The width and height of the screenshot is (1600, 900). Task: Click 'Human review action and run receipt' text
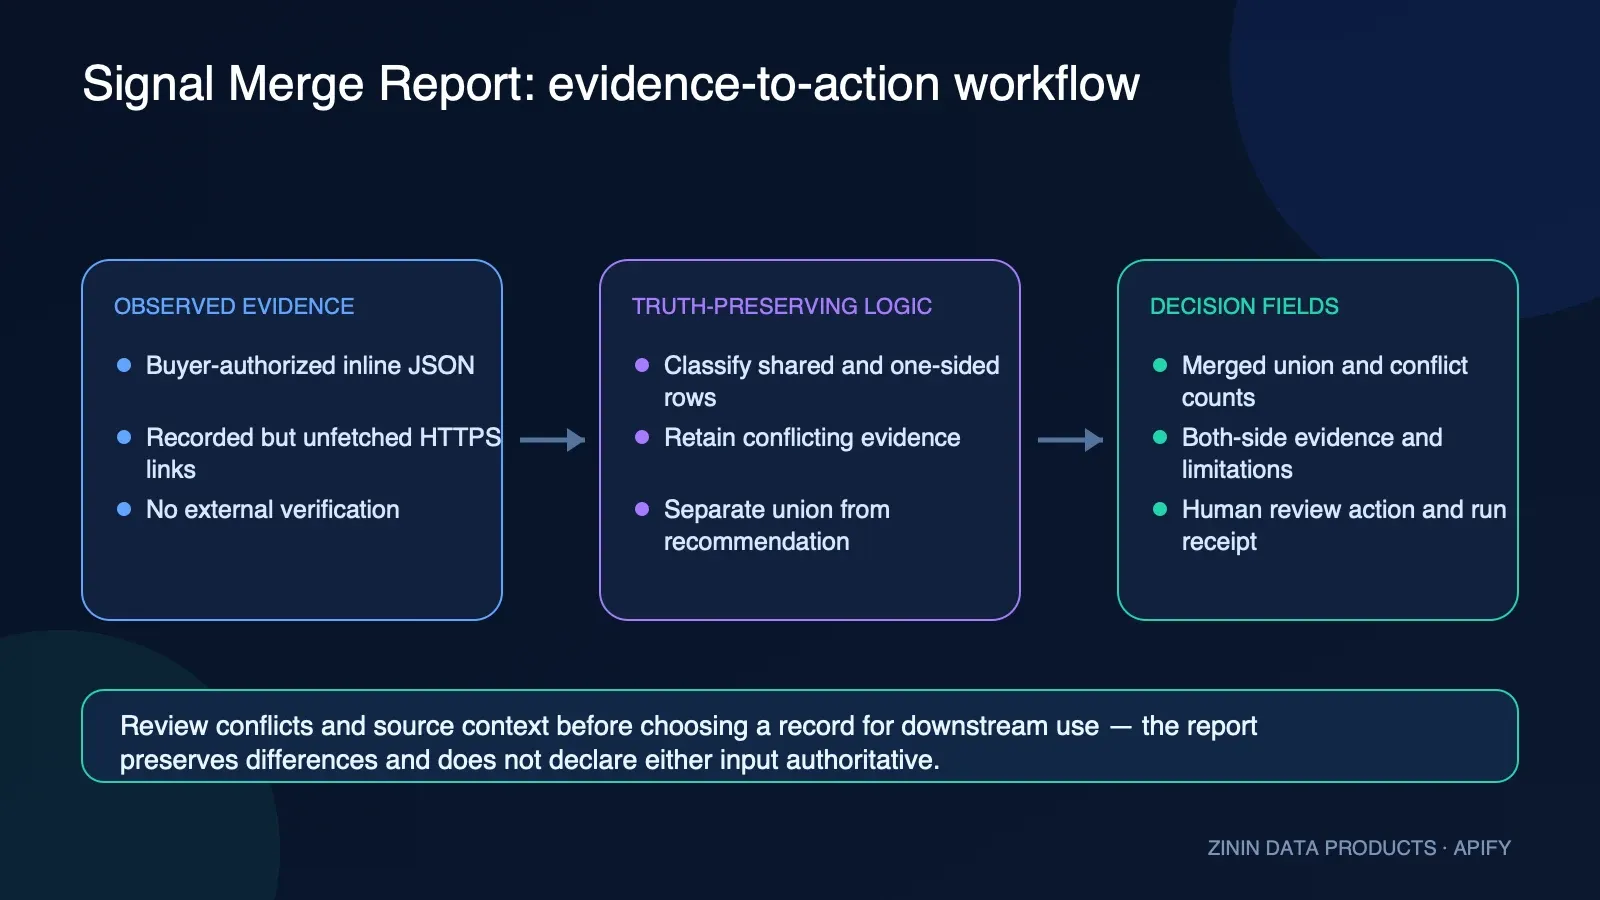pos(1344,525)
